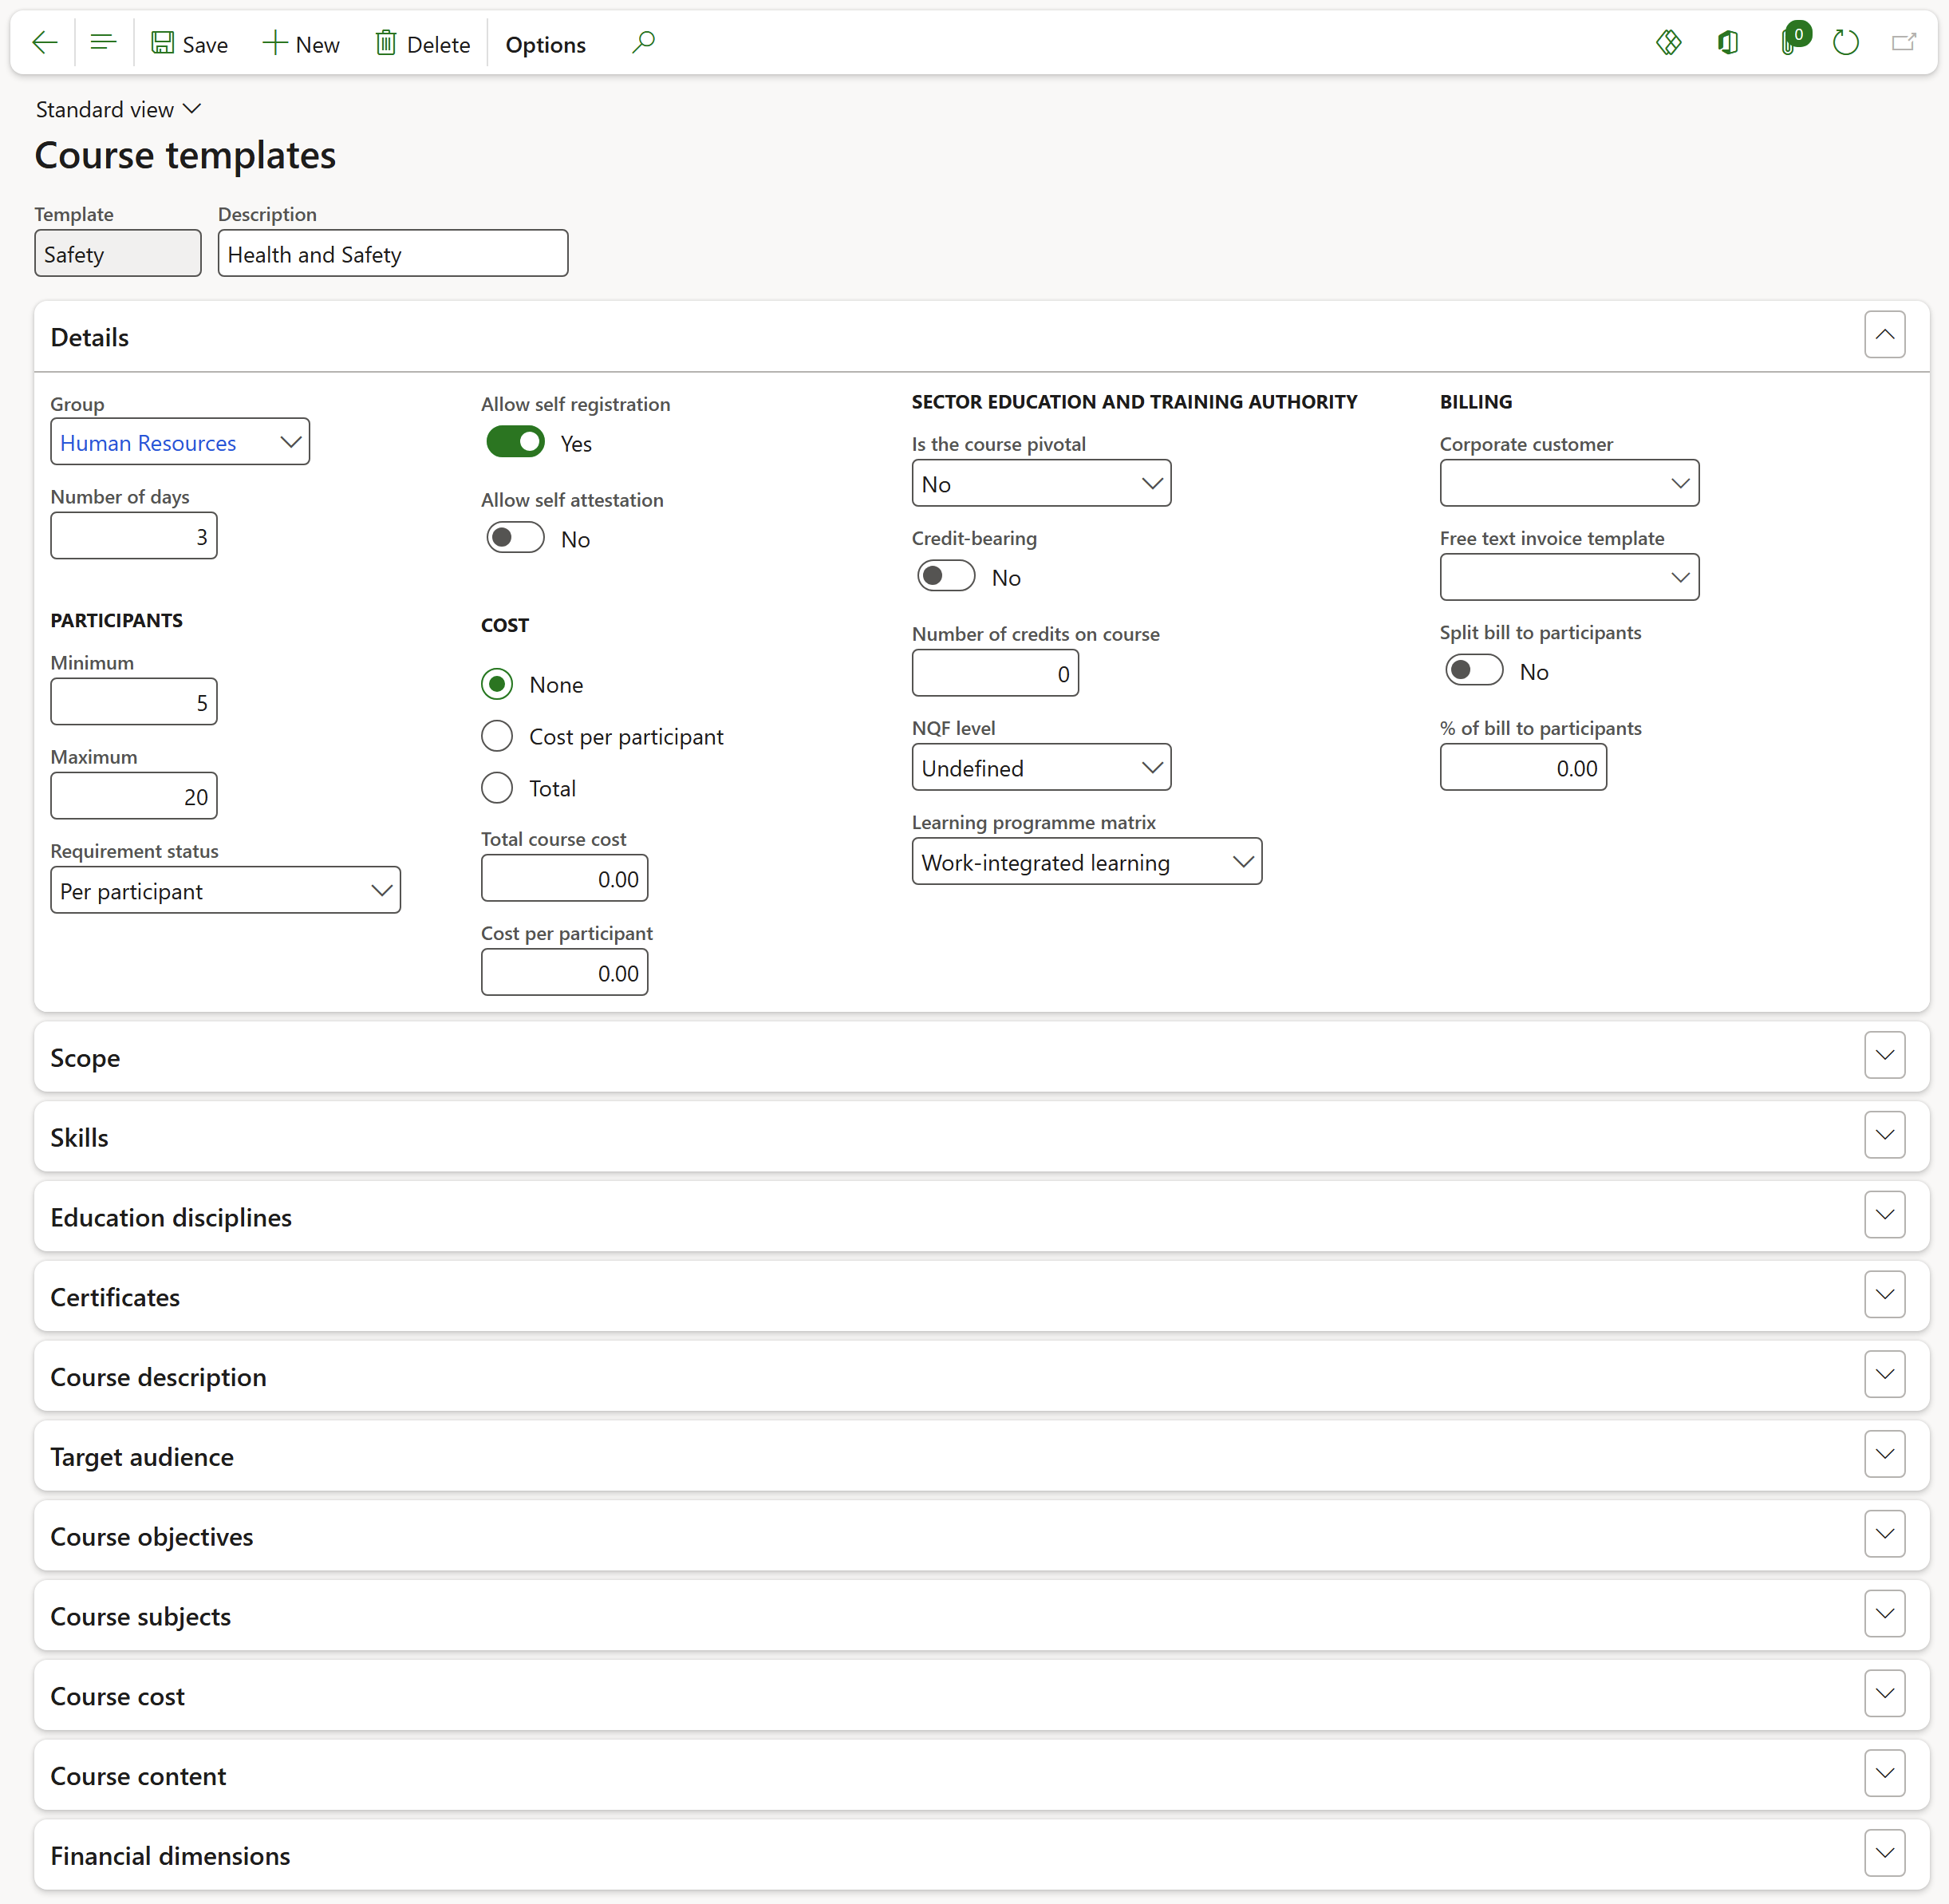Click the Number of days field
Screen dimensions: 1949x1904
tap(134, 536)
